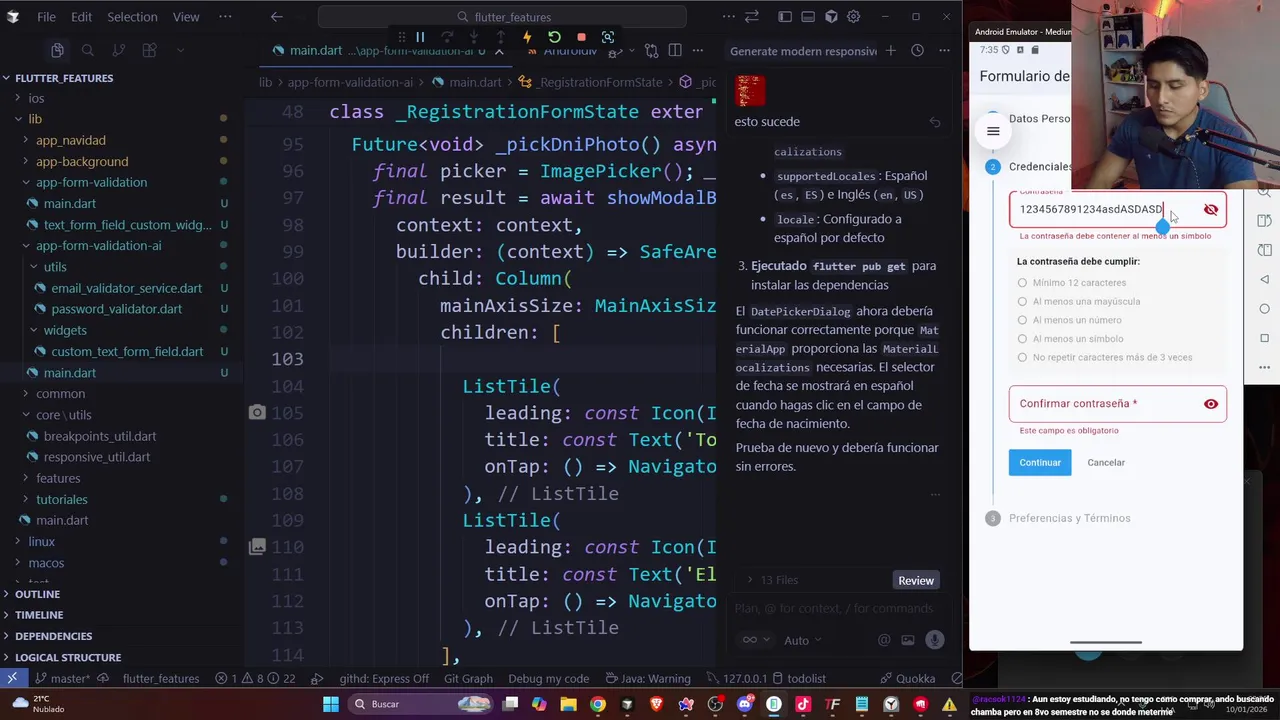Start a new chat with plus icon
The height and width of the screenshot is (720, 1280).
pos(892,51)
